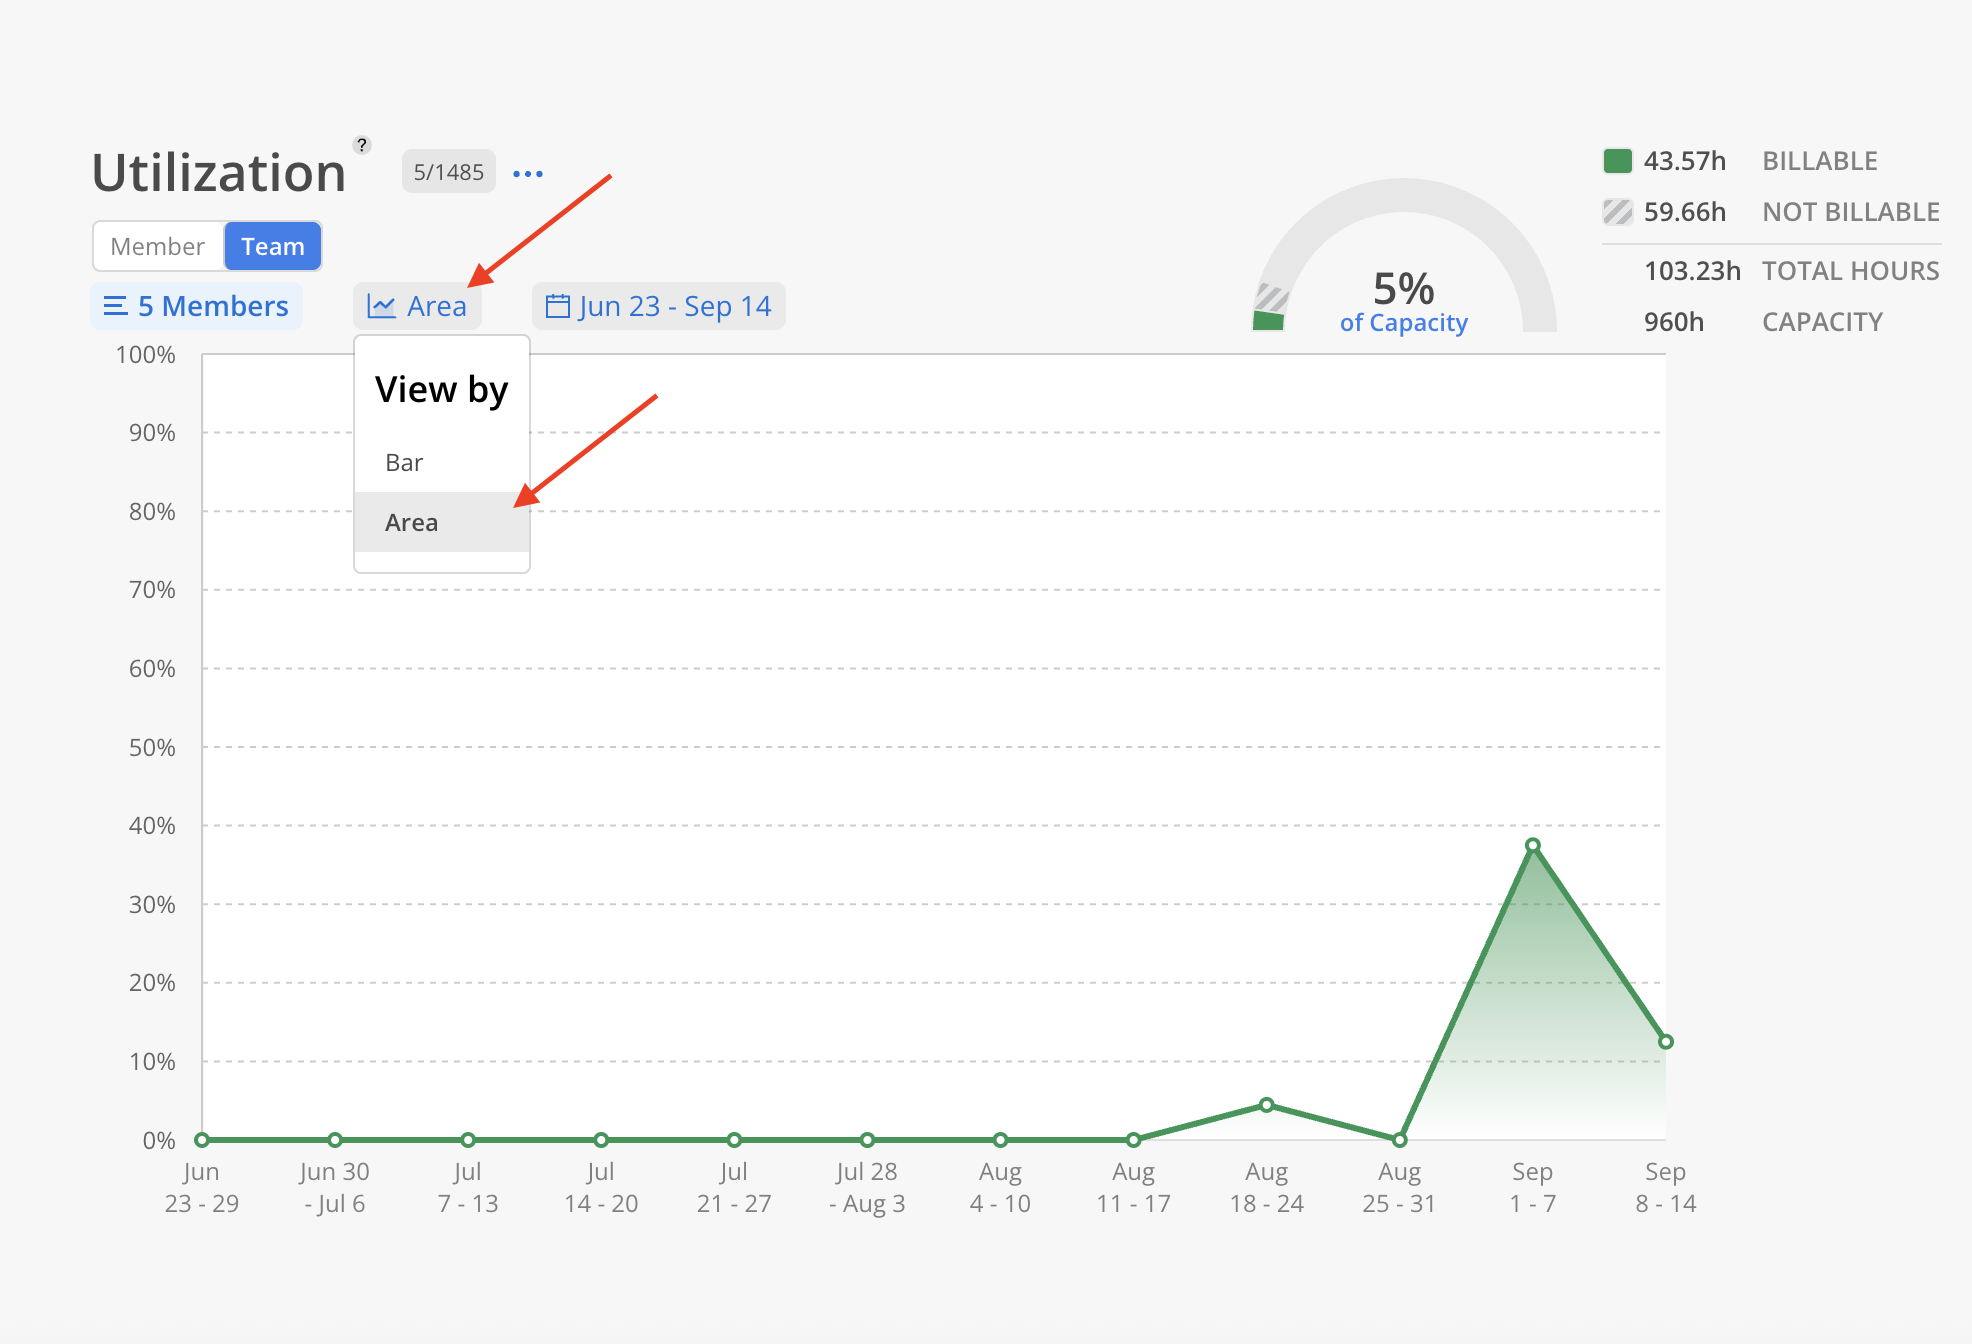Image resolution: width=1972 pixels, height=1344 pixels.
Task: Click the NOT BILLABLE legend label
Action: 1851,212
